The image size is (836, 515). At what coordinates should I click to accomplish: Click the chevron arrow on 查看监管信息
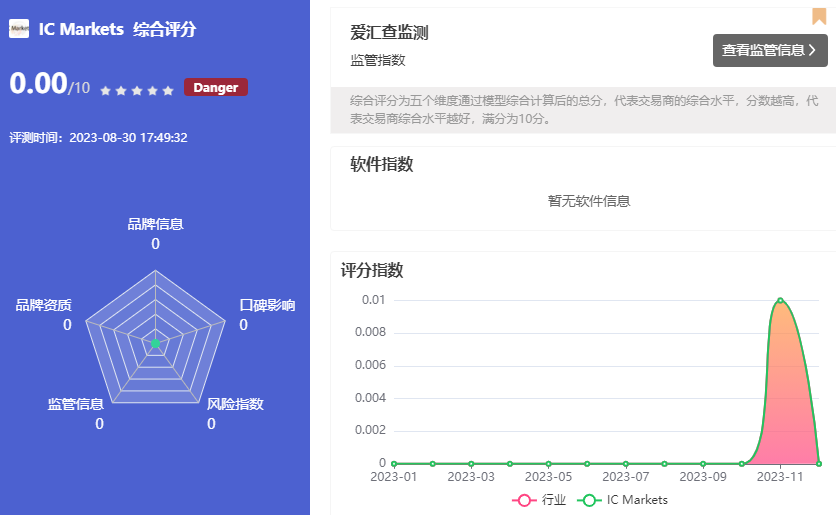(812, 50)
